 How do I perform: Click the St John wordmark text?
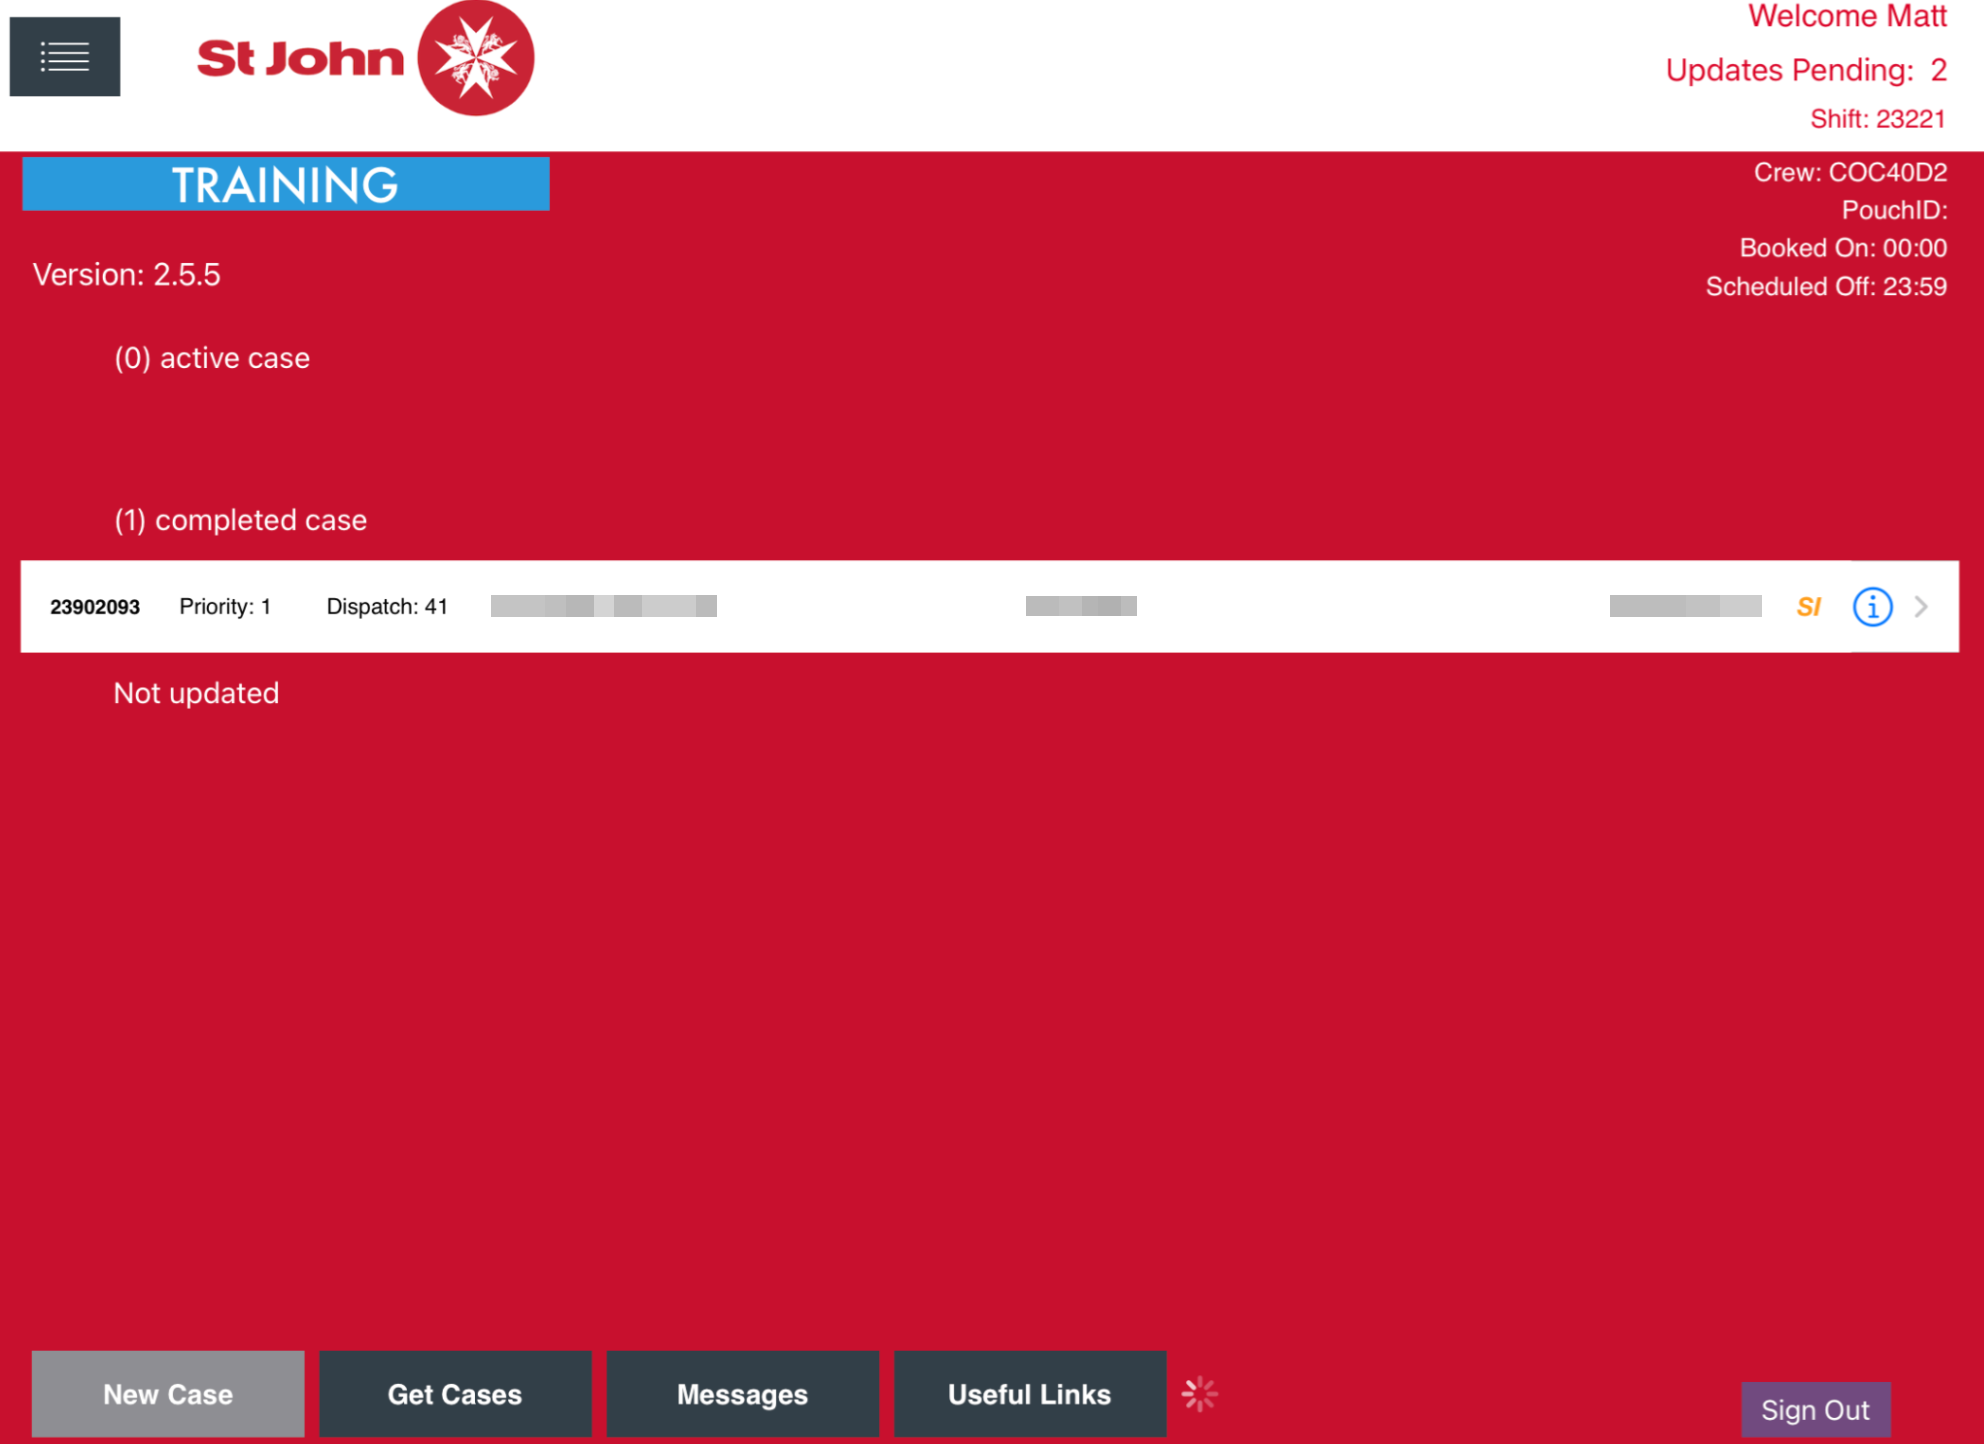(300, 58)
